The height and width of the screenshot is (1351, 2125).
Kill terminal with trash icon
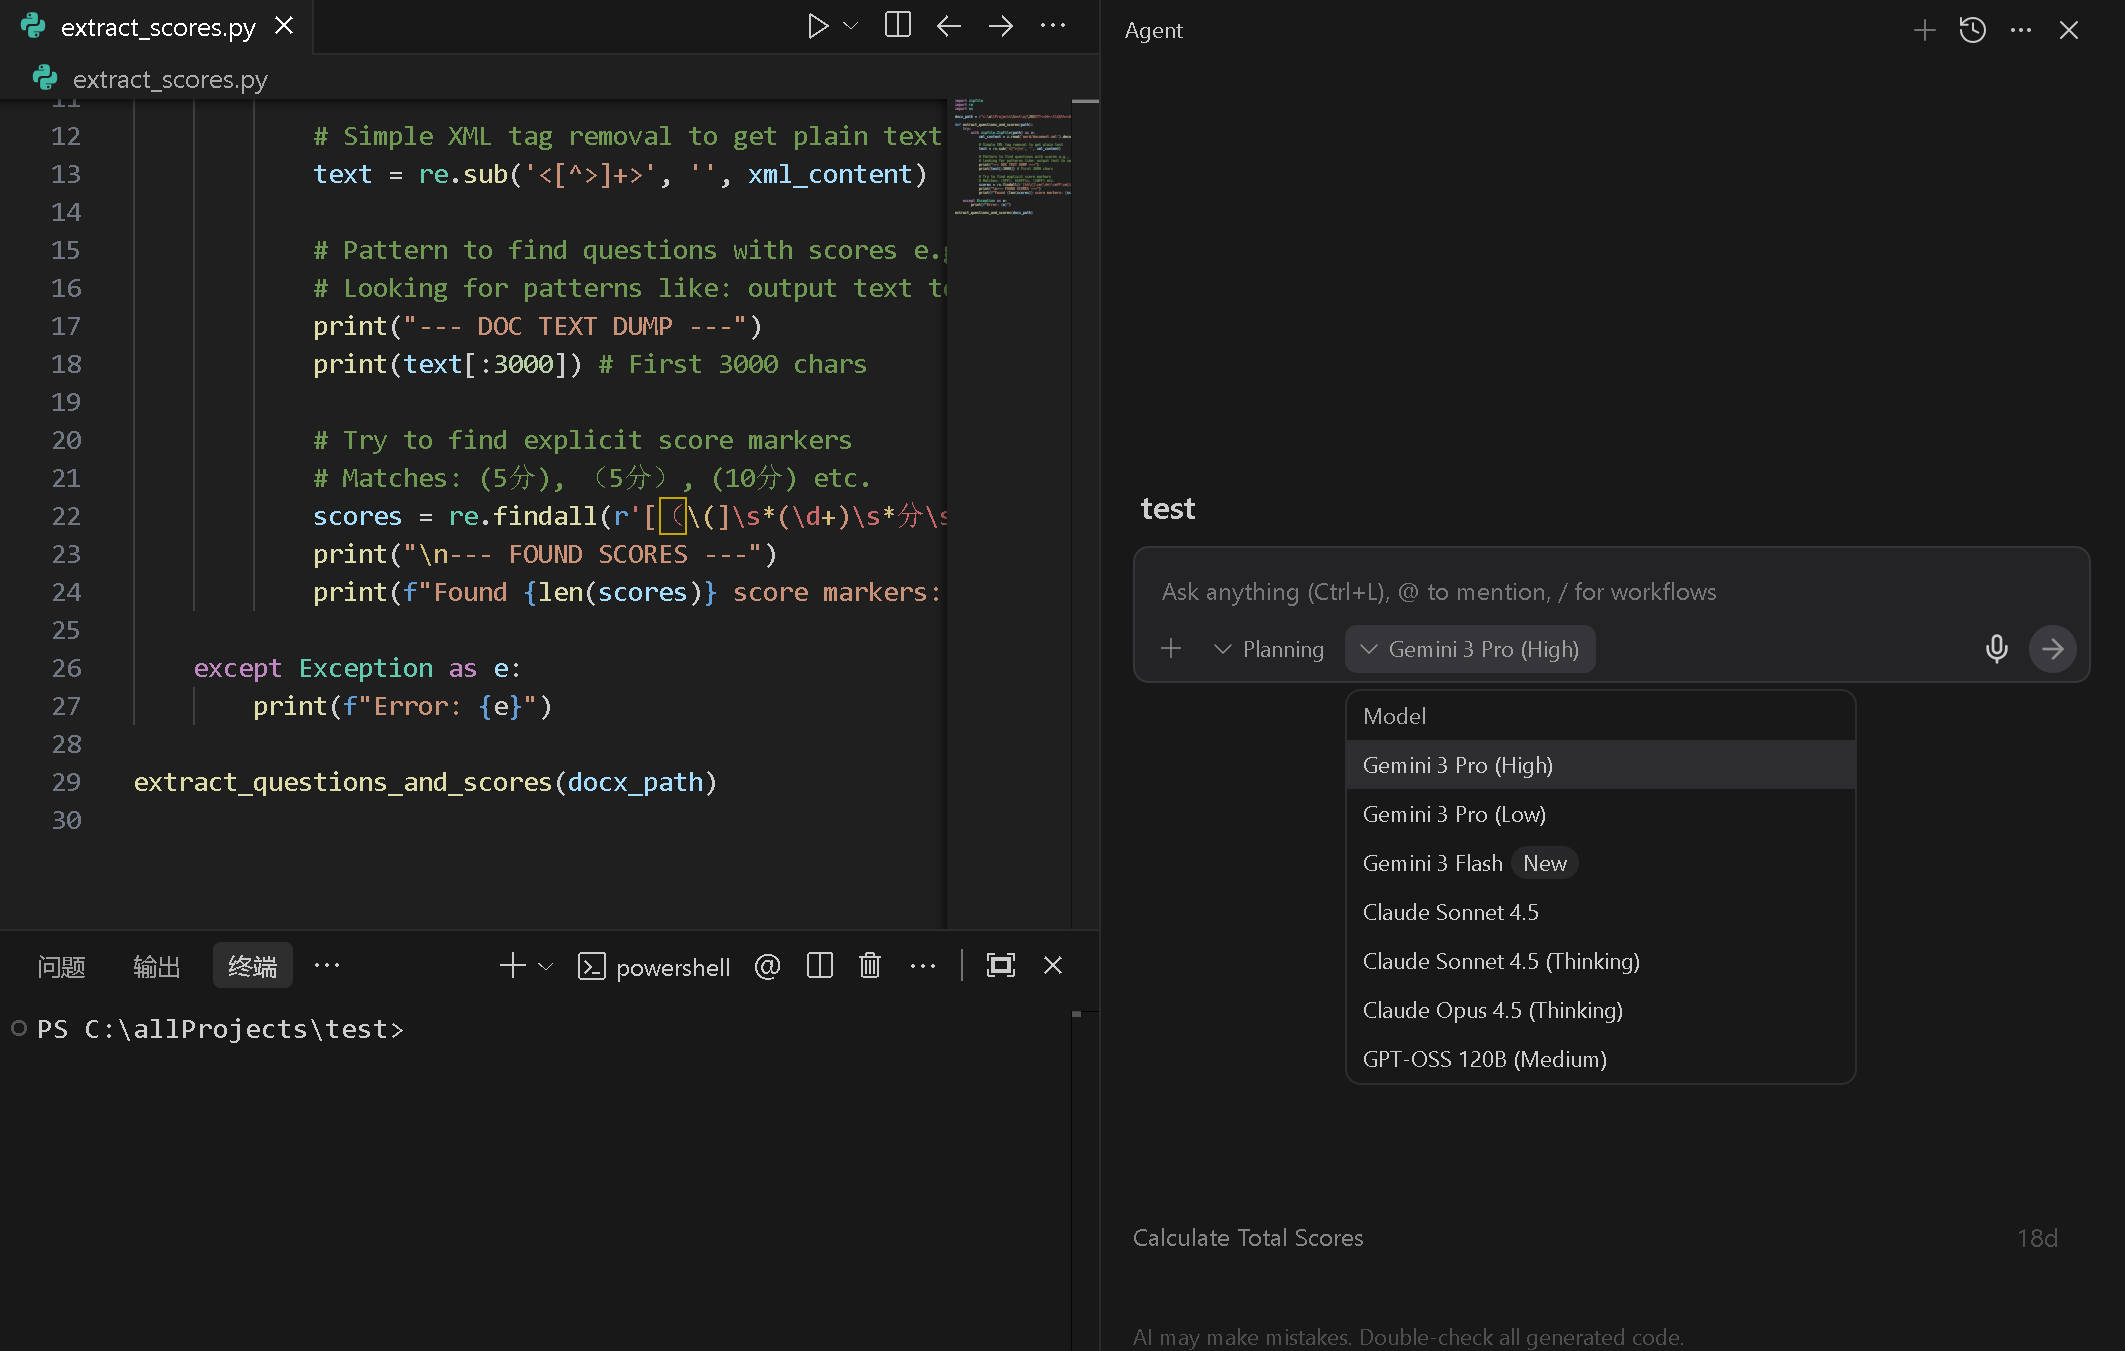(869, 966)
